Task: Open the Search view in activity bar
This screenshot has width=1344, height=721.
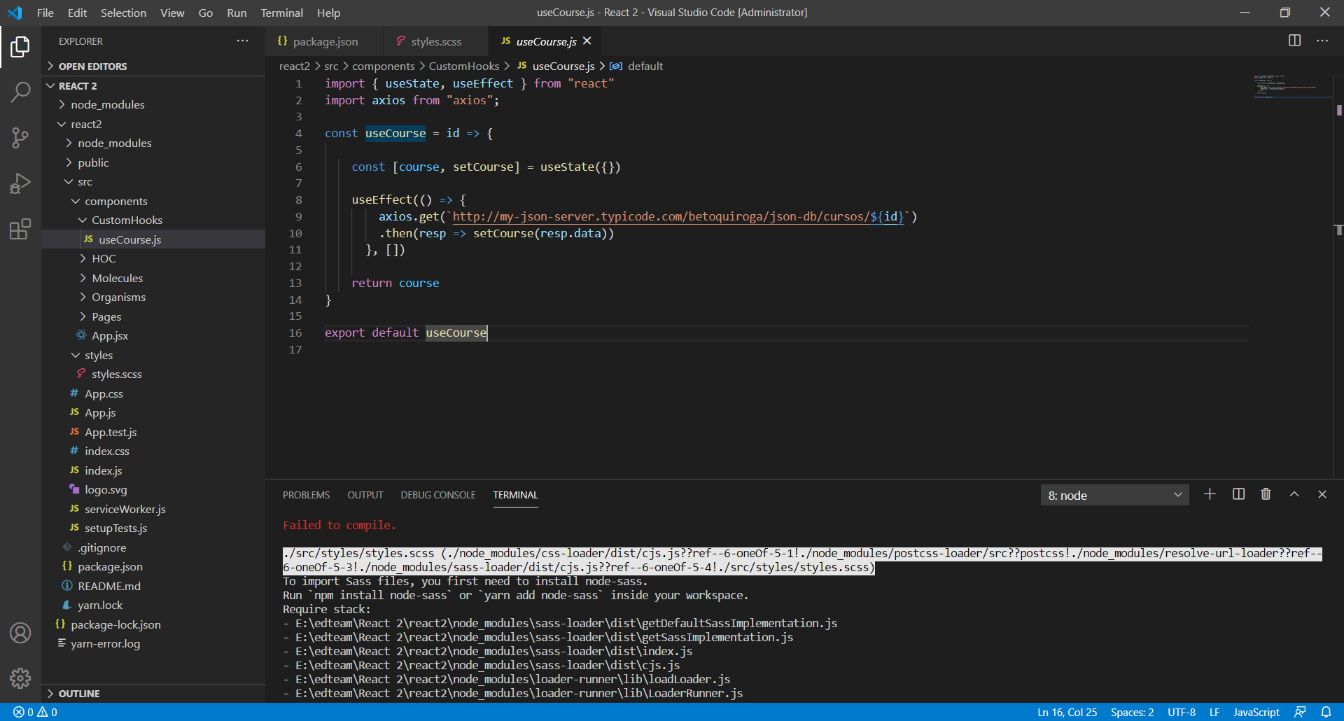Action: pyautogui.click(x=20, y=92)
